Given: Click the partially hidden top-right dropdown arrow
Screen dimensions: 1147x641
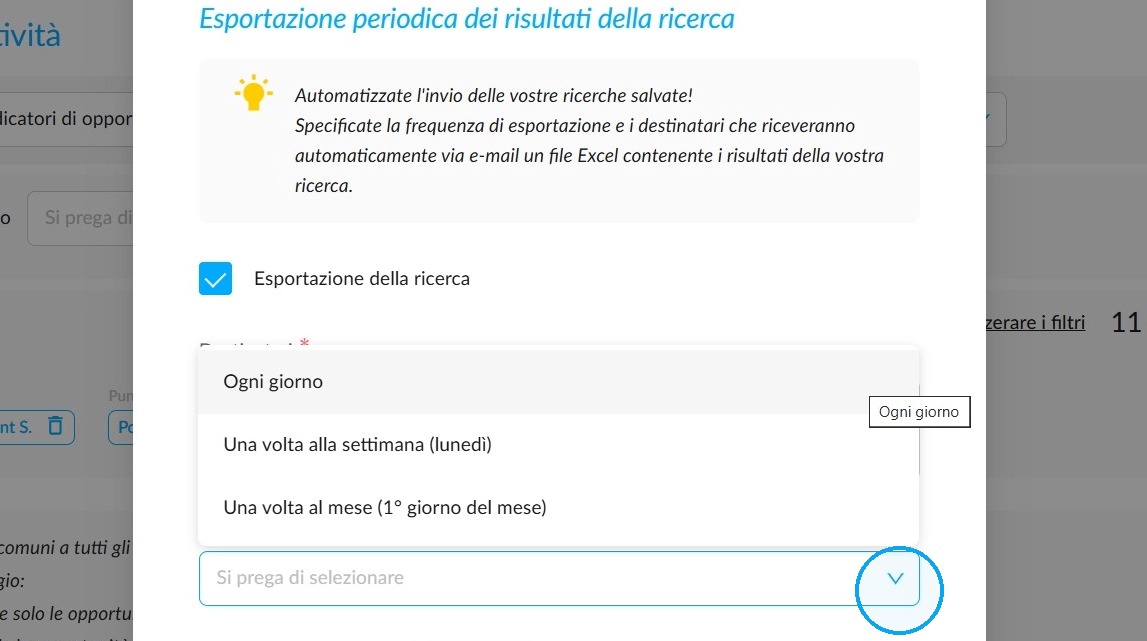Looking at the screenshot, I should tap(995, 119).
